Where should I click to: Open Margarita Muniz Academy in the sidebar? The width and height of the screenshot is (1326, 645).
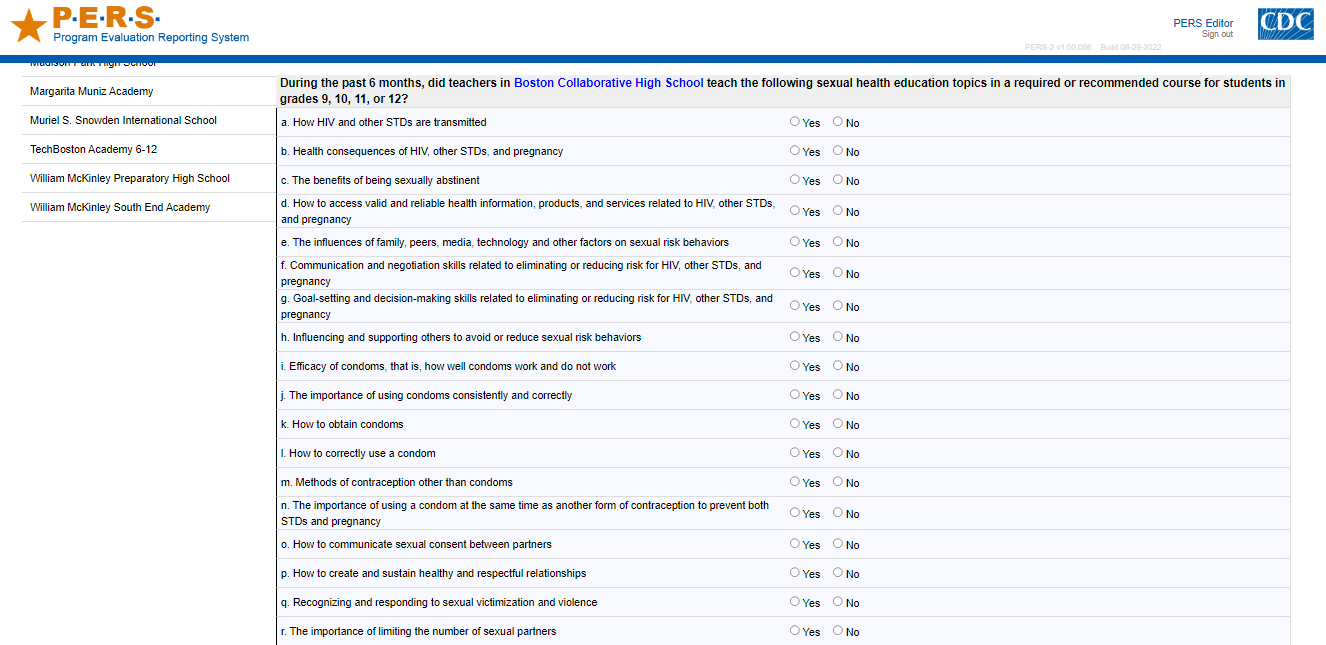pyautogui.click(x=91, y=91)
